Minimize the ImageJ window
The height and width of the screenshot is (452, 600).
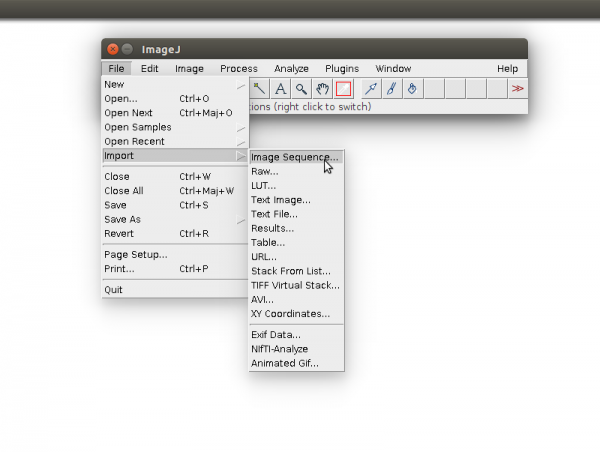coord(127,49)
